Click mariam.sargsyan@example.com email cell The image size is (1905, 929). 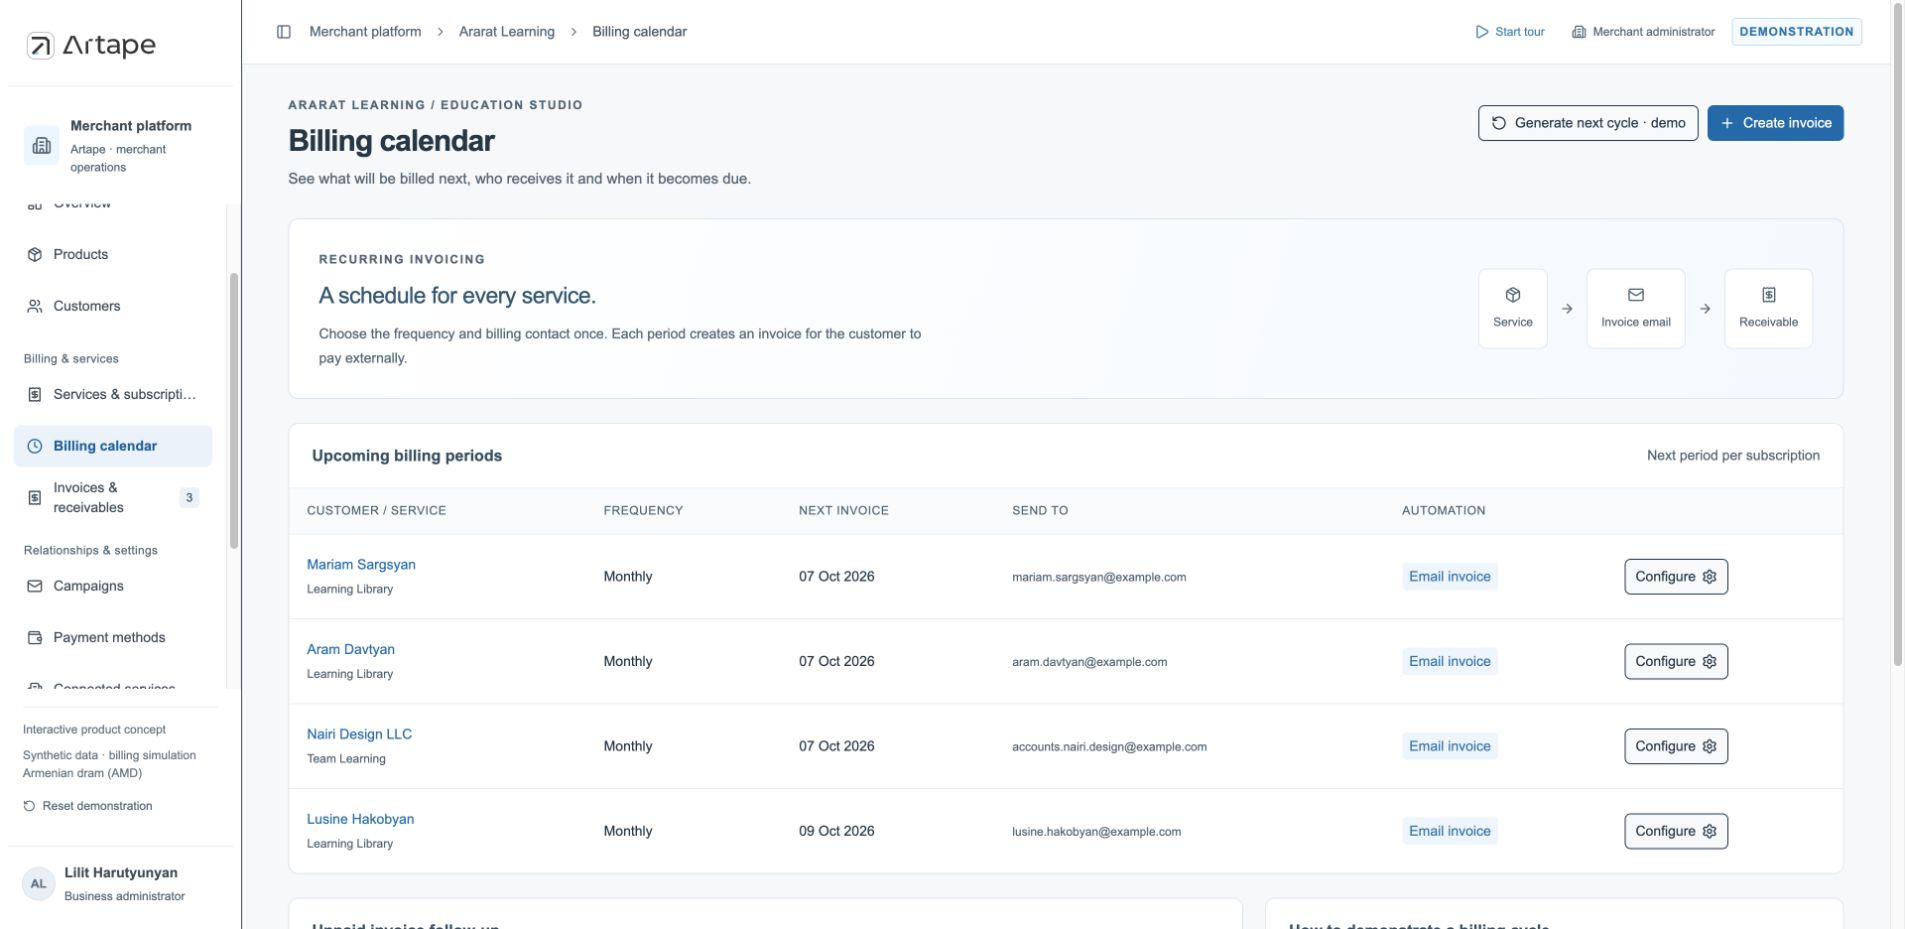click(x=1099, y=578)
